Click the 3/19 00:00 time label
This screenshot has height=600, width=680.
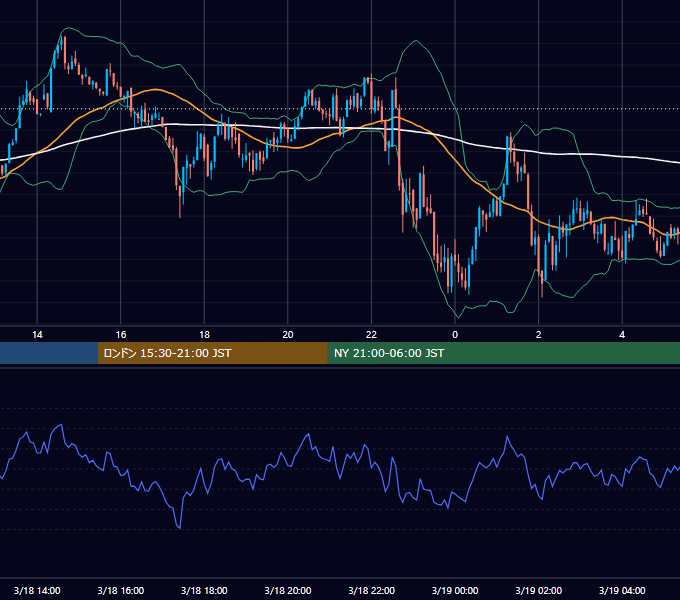pyautogui.click(x=455, y=590)
